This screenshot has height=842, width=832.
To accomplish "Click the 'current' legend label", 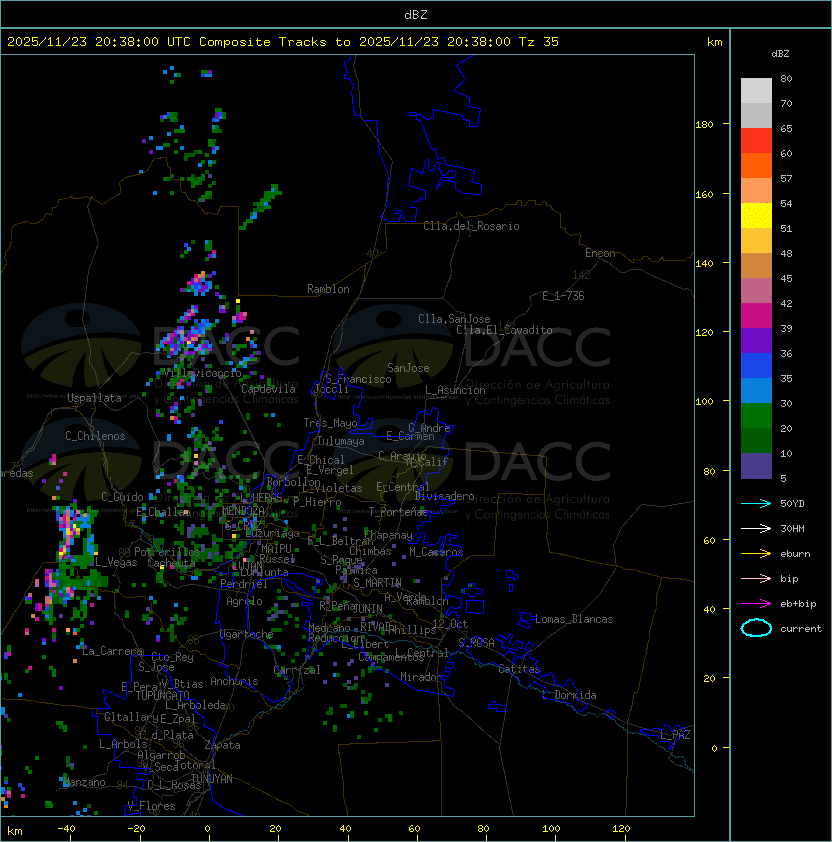I will click(x=801, y=629).
